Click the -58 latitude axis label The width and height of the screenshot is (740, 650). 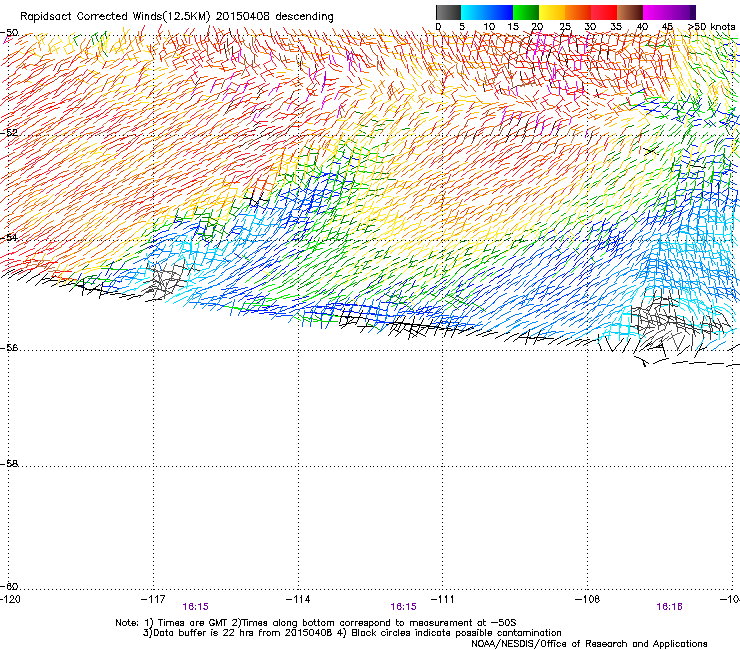[x=9, y=464]
